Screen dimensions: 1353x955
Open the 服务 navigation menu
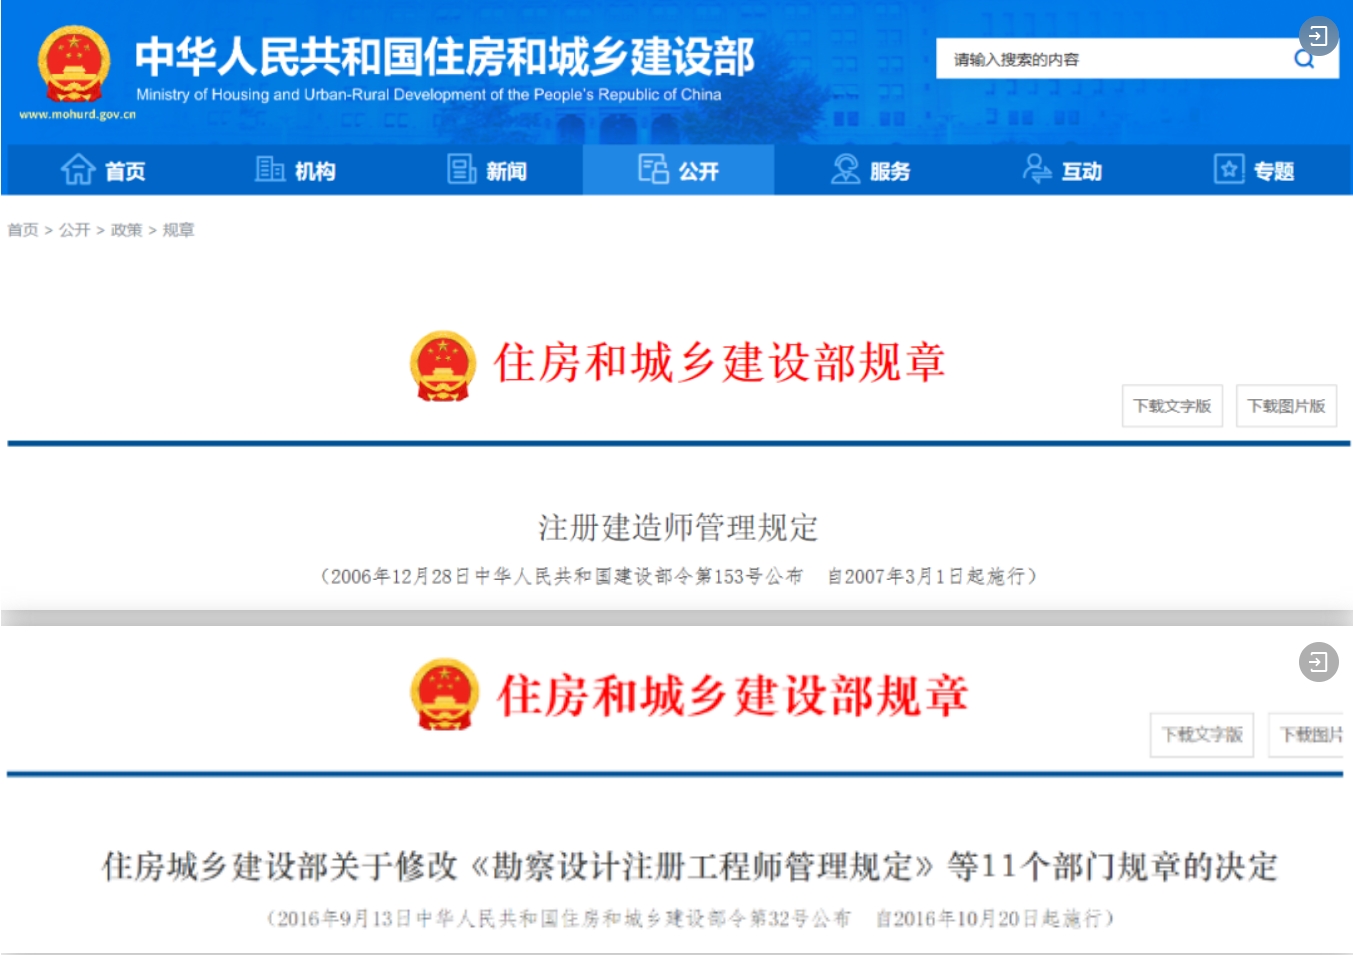pos(870,170)
